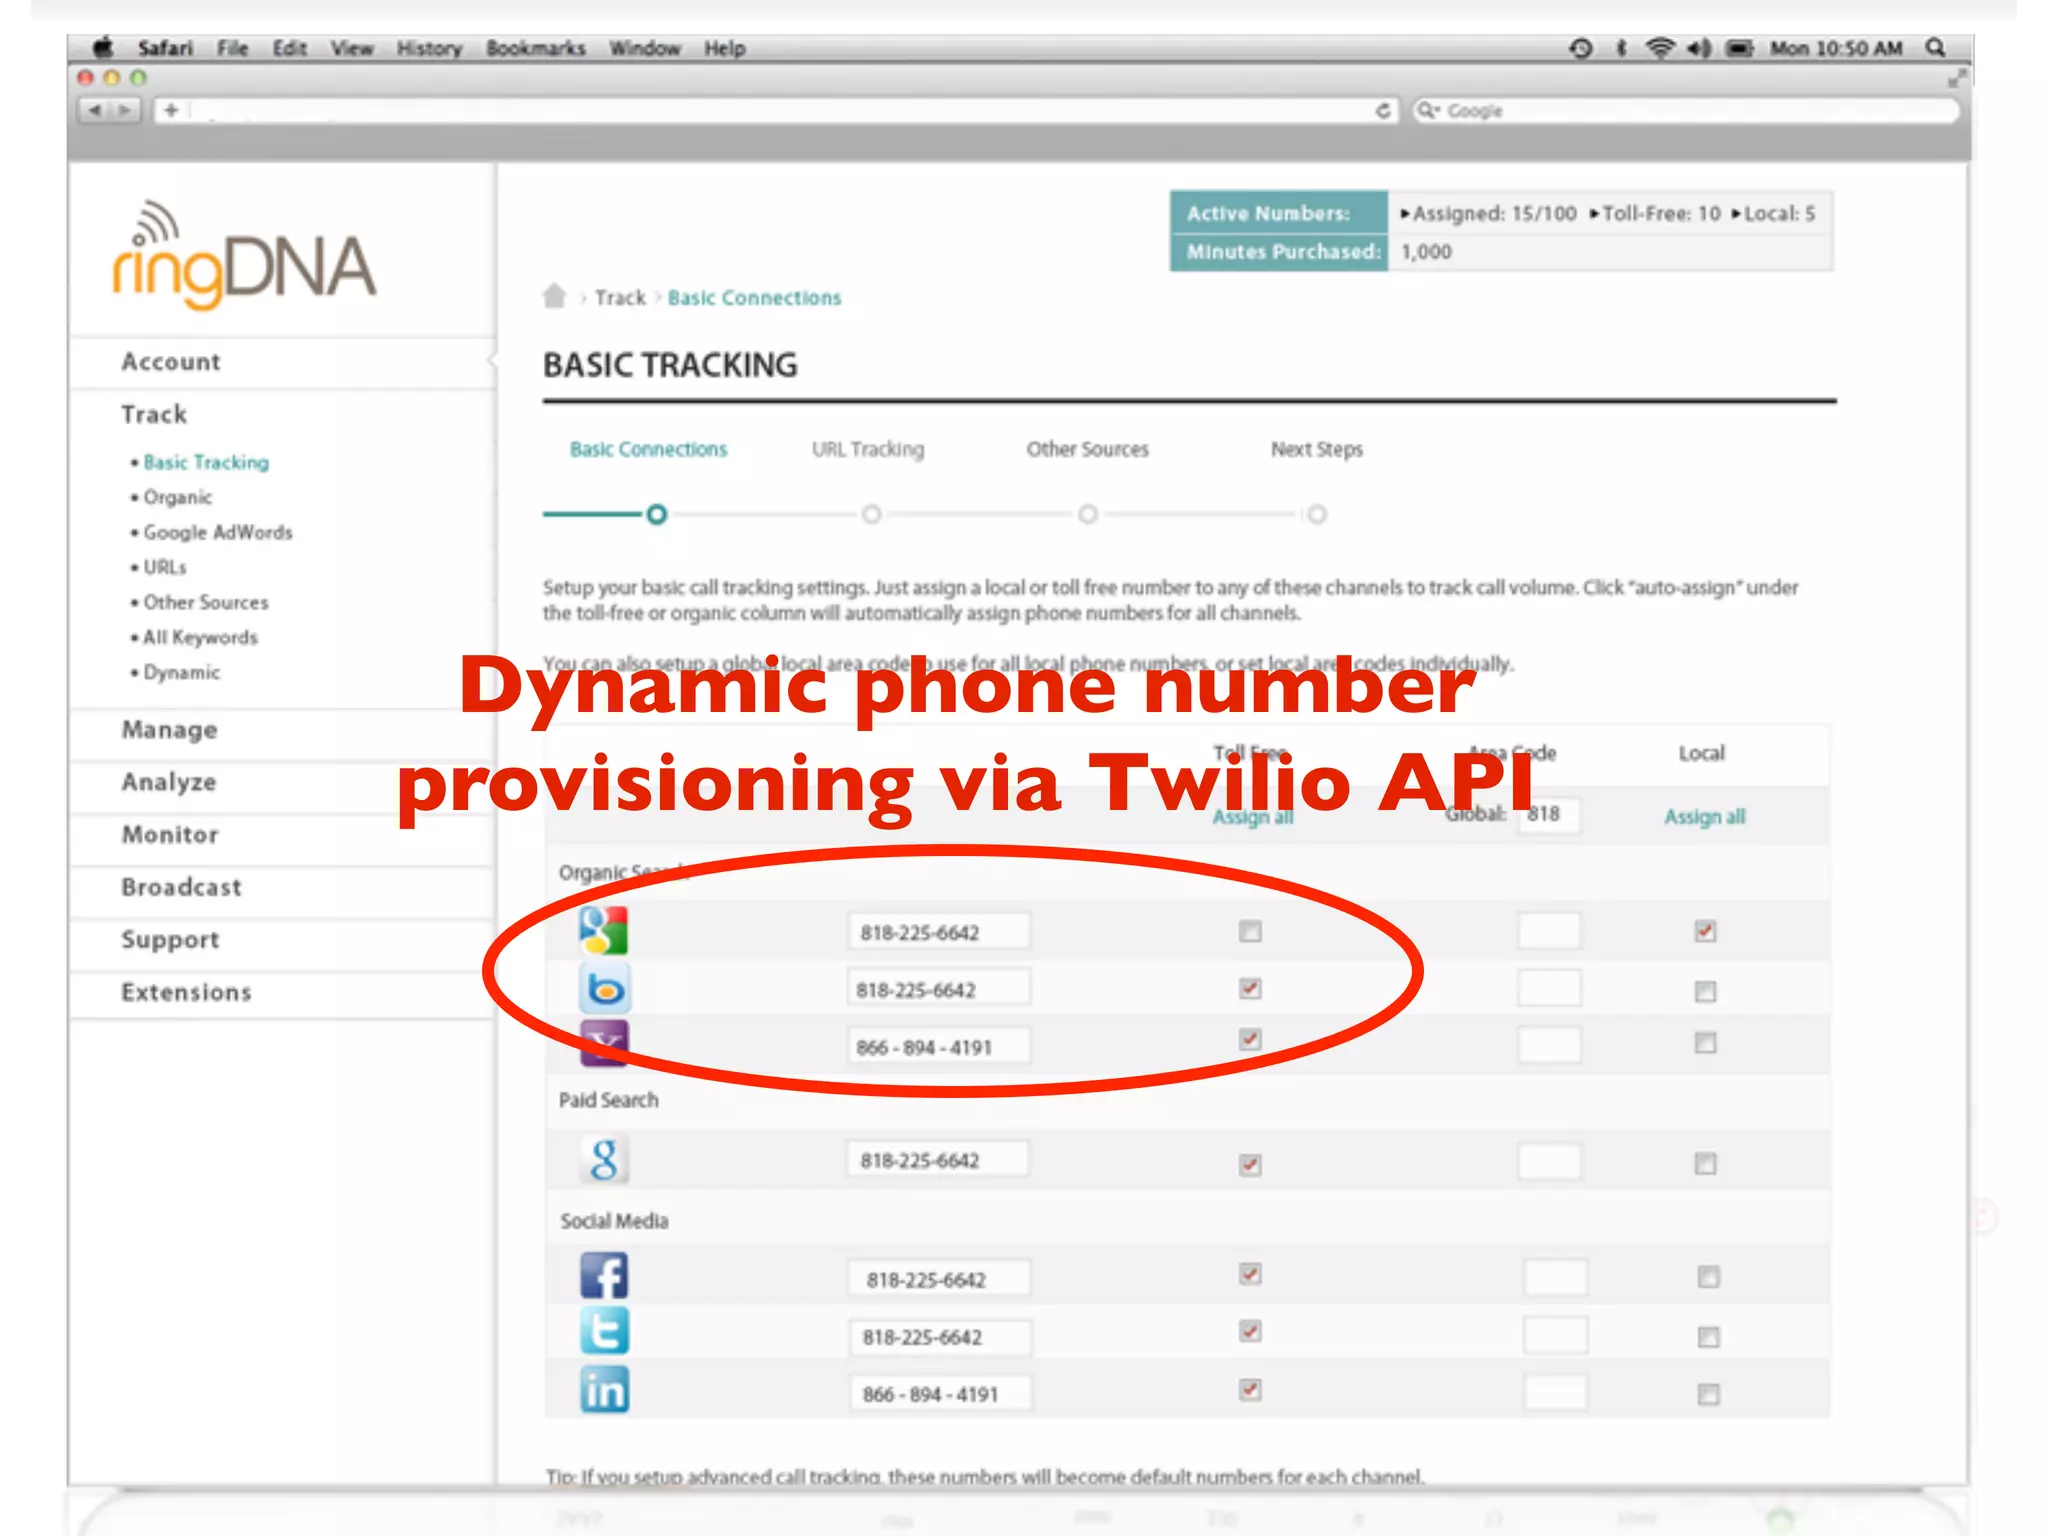Add a bookmark with the plus button

(171, 110)
